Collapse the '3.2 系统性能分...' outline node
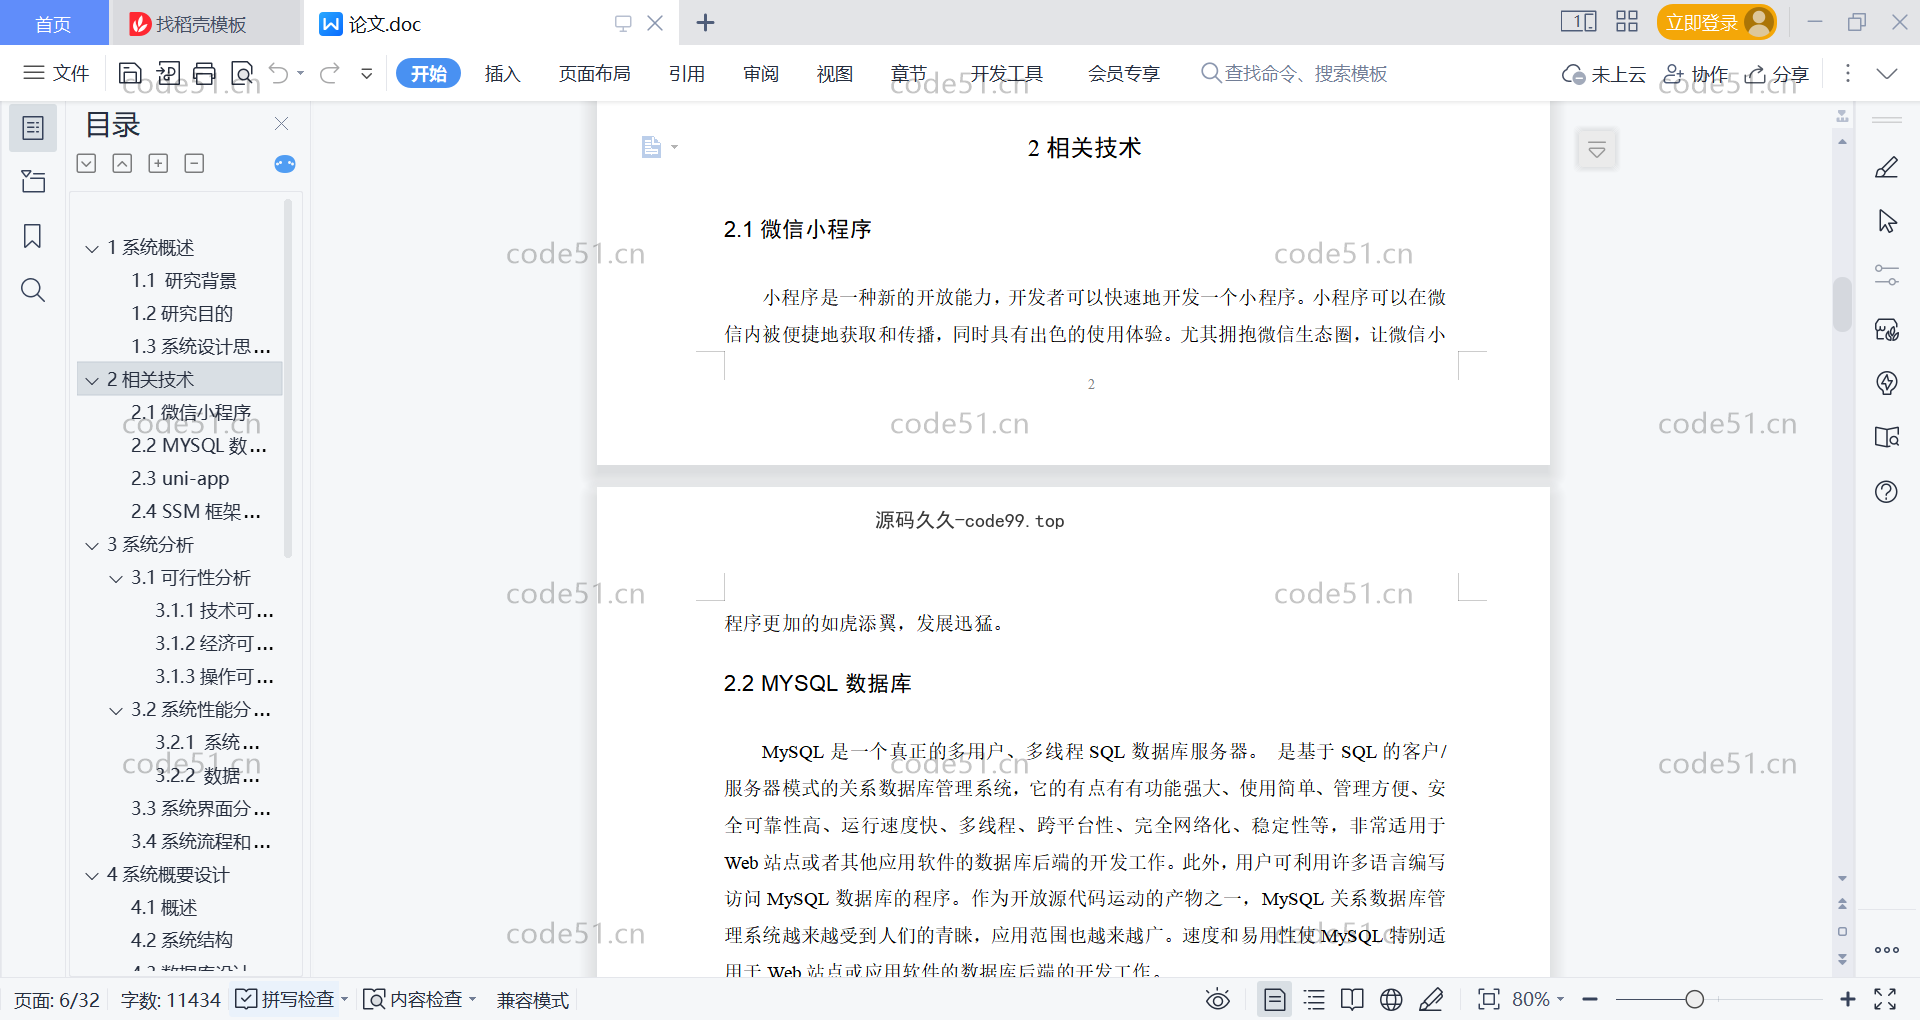The height and width of the screenshot is (1020, 1920). click(x=116, y=710)
